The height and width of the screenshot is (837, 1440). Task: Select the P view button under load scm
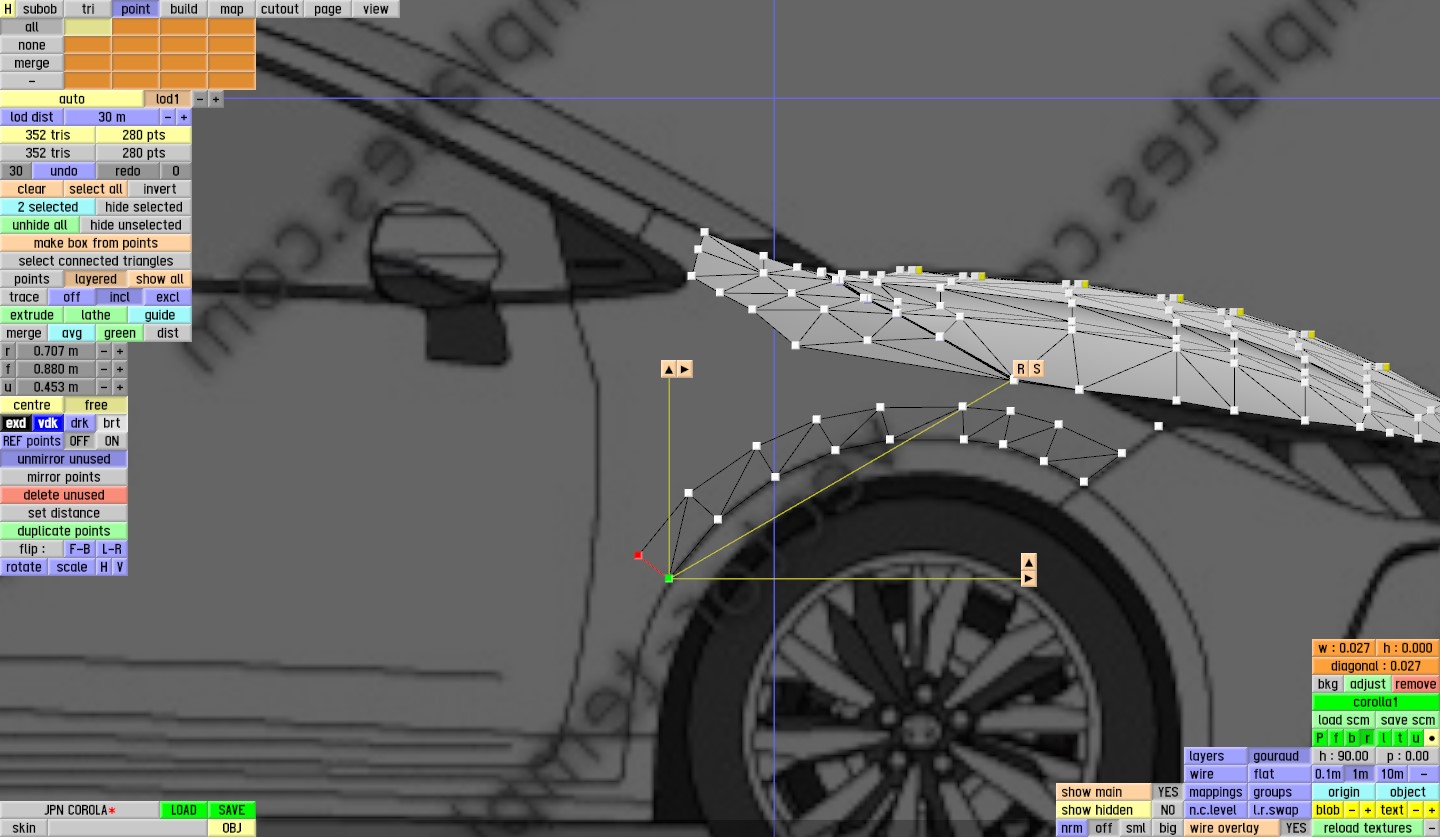point(1320,738)
